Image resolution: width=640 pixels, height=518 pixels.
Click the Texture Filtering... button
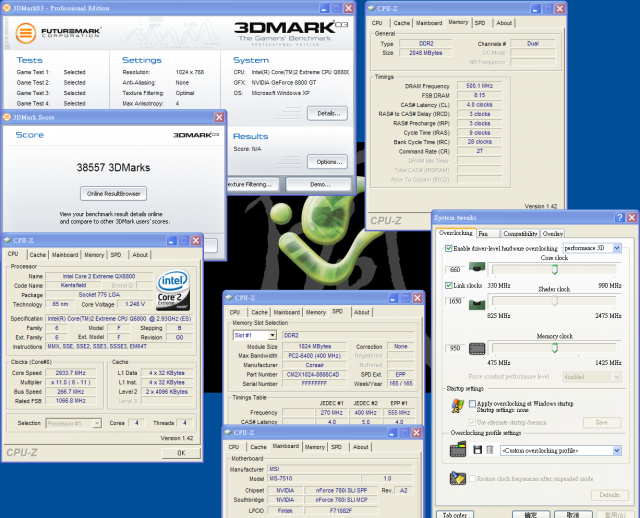tap(253, 185)
